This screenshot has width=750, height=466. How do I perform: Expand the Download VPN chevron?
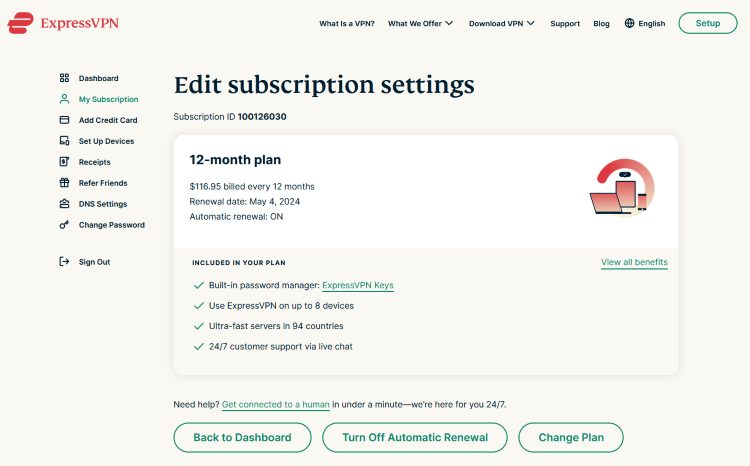coord(530,23)
